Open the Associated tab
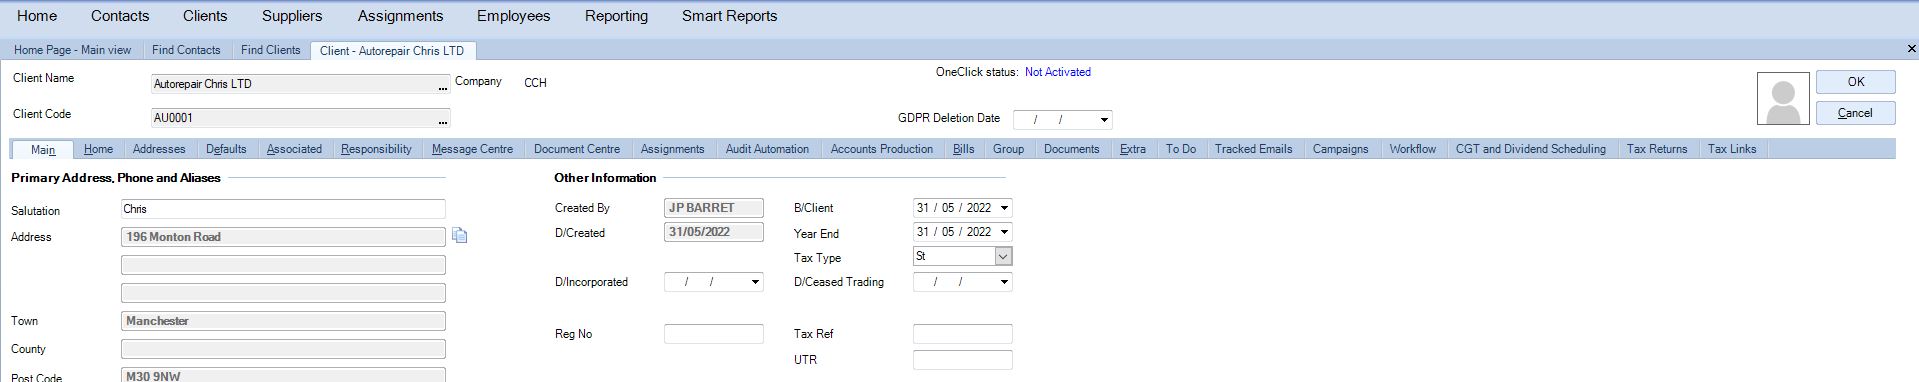Screen dimensions: 1919x382 click(x=294, y=149)
